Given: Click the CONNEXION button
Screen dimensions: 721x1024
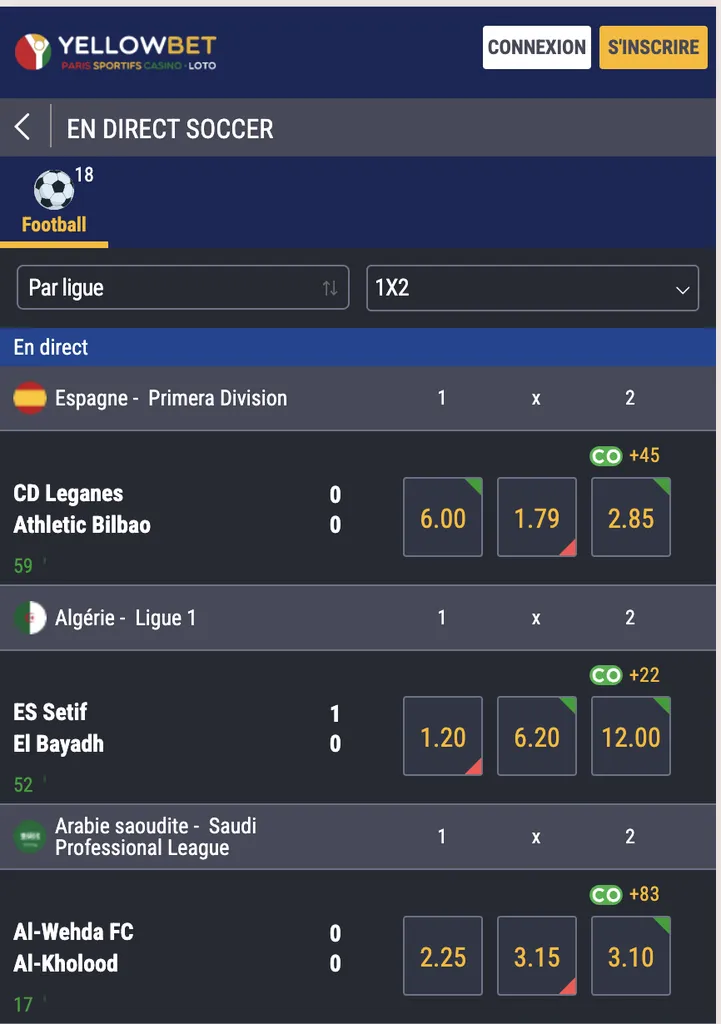Looking at the screenshot, I should pyautogui.click(x=536, y=47).
